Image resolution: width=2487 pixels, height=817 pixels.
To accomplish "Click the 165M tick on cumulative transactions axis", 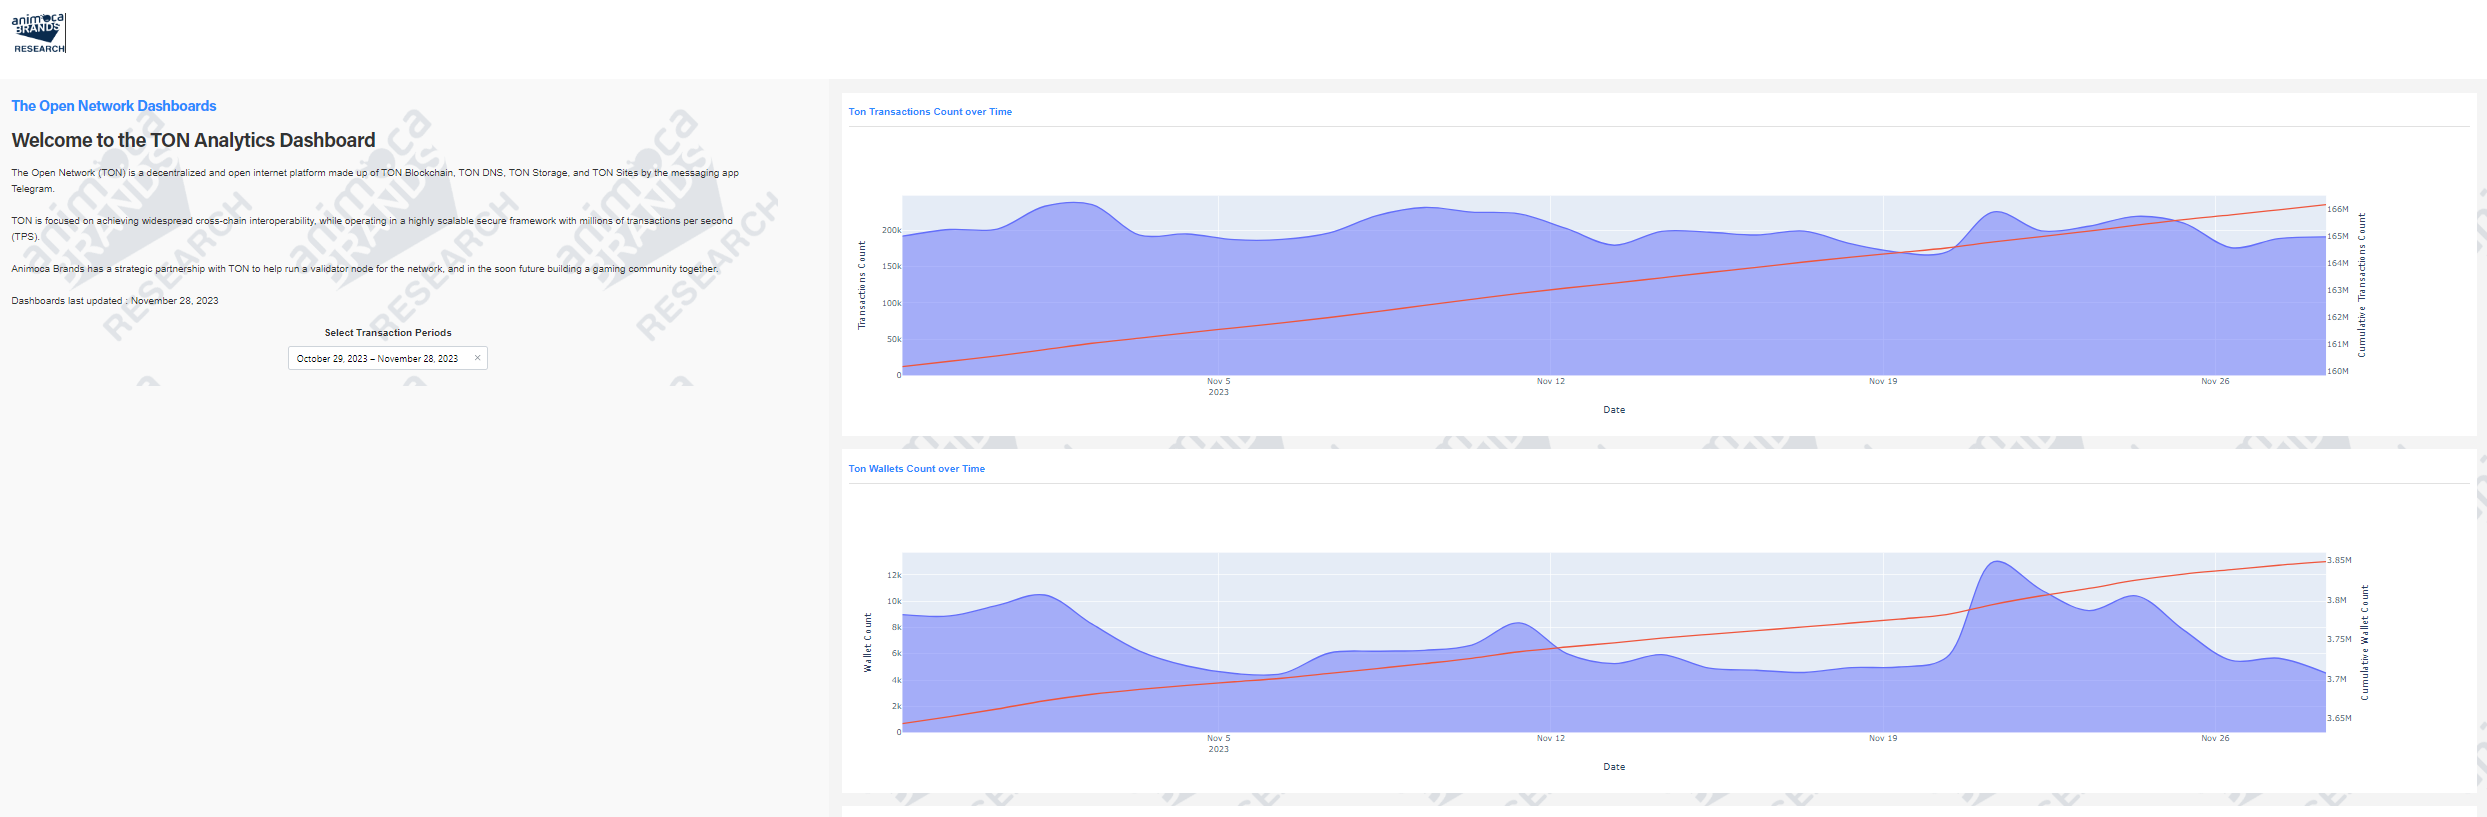I will (x=2338, y=236).
